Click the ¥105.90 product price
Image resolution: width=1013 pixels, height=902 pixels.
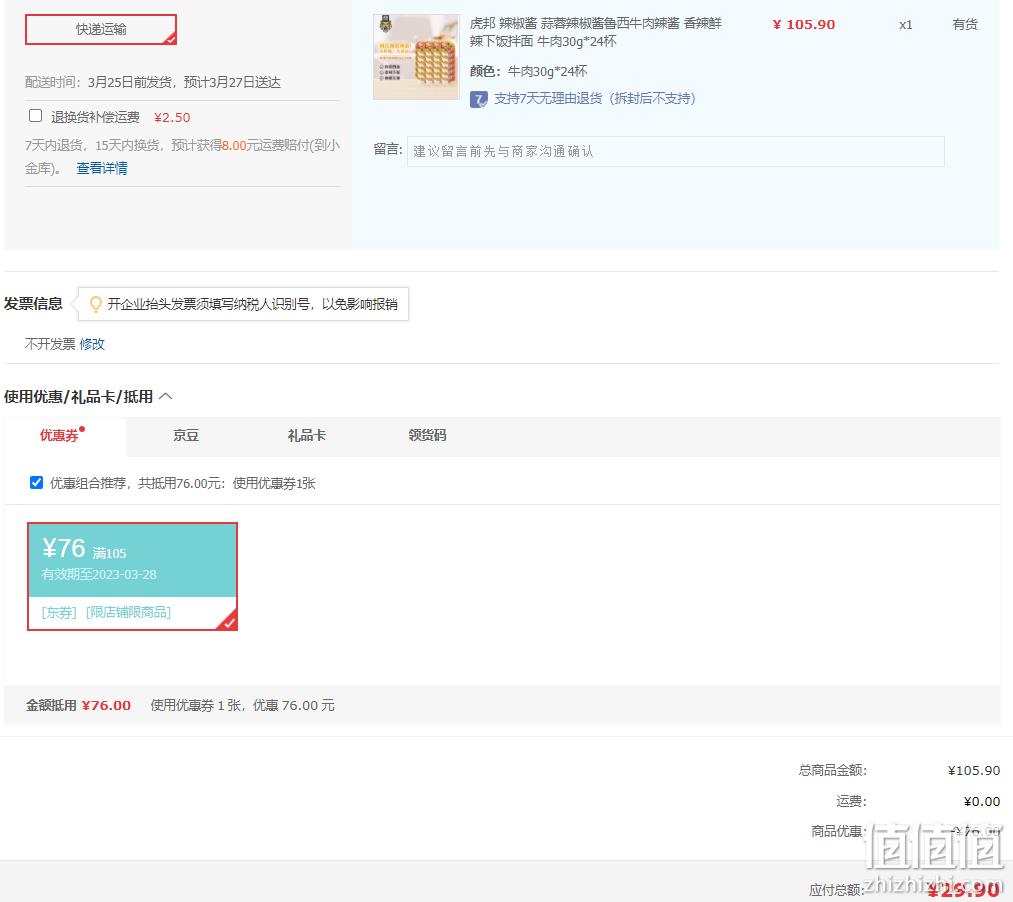[x=804, y=25]
